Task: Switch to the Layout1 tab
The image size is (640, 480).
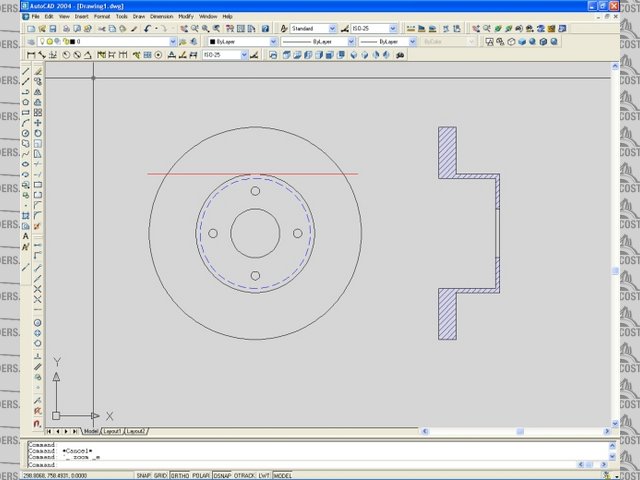Action: click(113, 431)
